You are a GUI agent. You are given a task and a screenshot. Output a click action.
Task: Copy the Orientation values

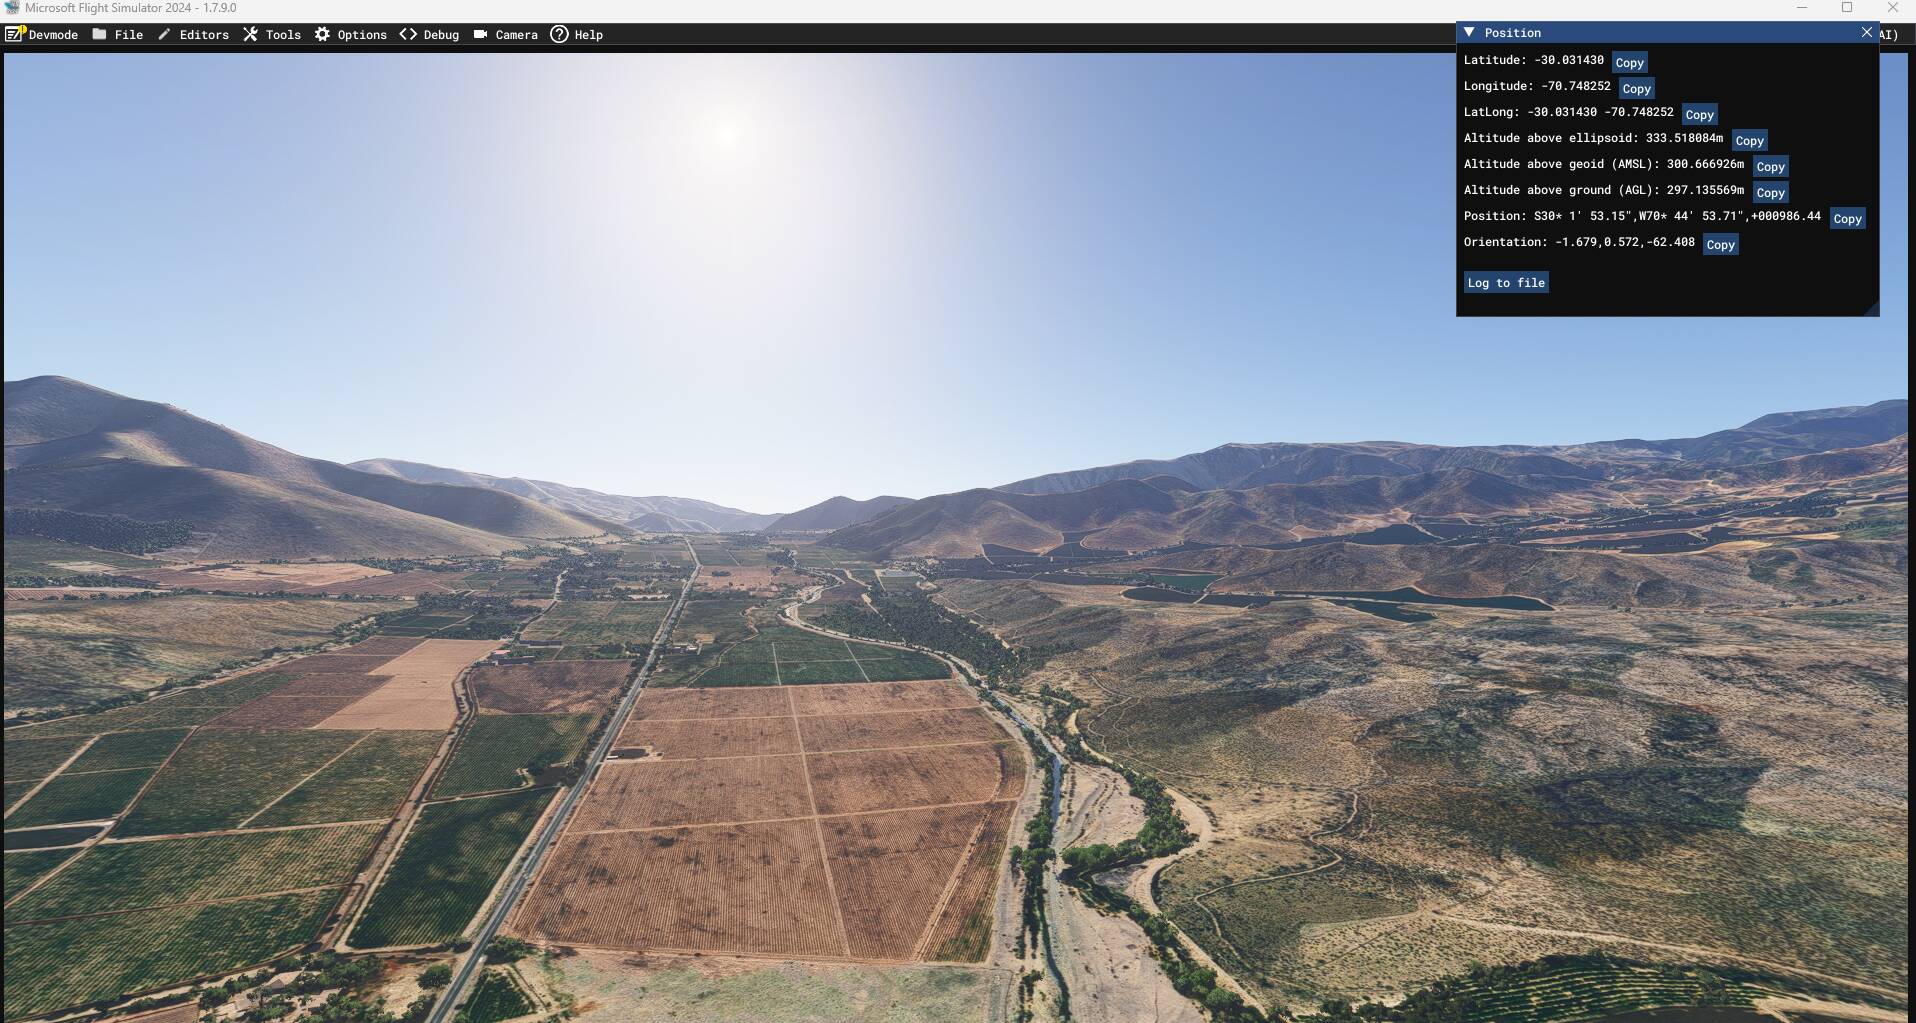pos(1720,244)
